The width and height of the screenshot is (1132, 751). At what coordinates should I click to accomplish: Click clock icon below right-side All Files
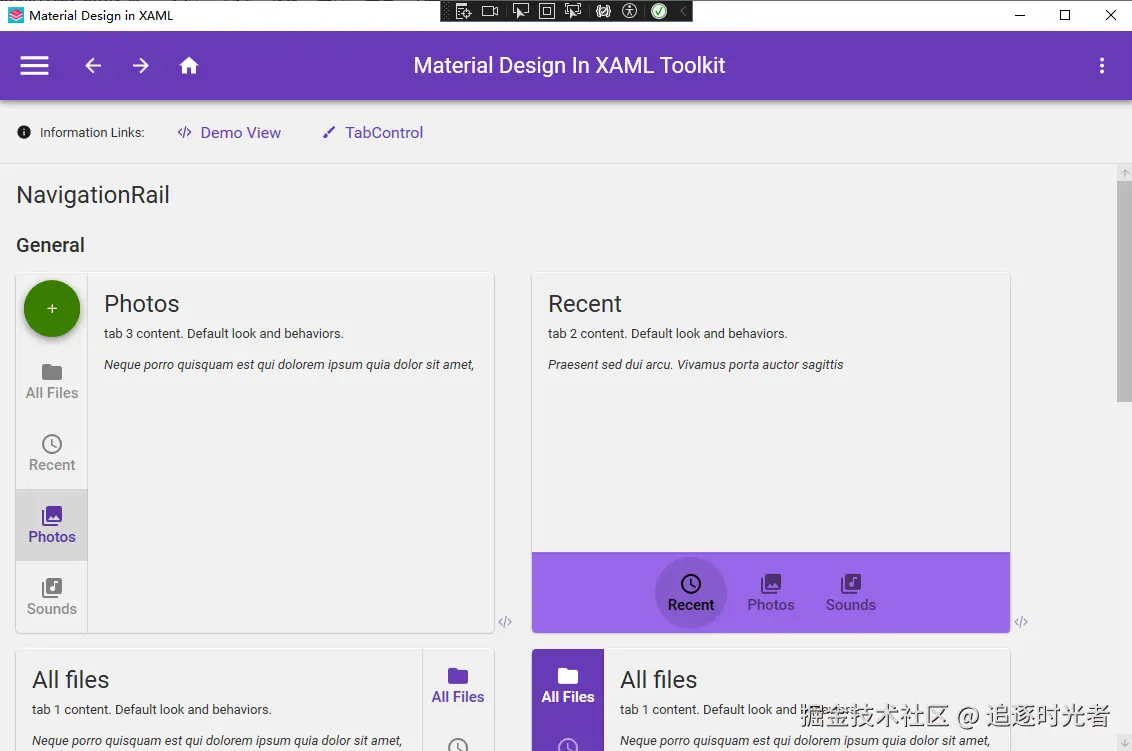point(458,745)
